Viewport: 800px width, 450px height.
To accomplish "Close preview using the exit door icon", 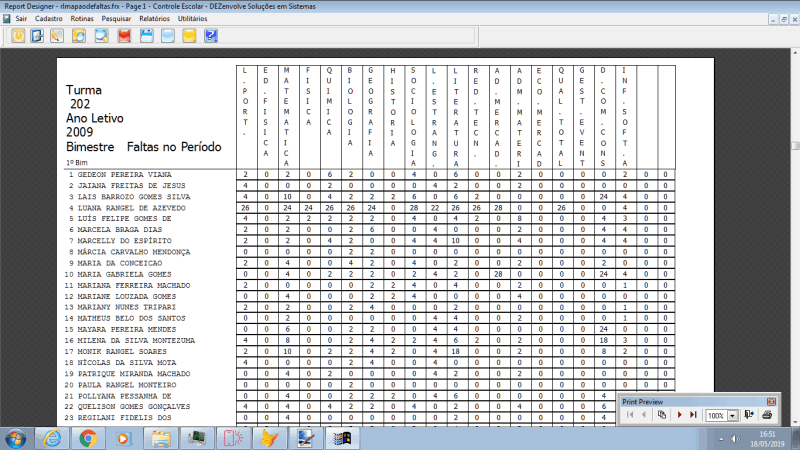I will pos(750,414).
